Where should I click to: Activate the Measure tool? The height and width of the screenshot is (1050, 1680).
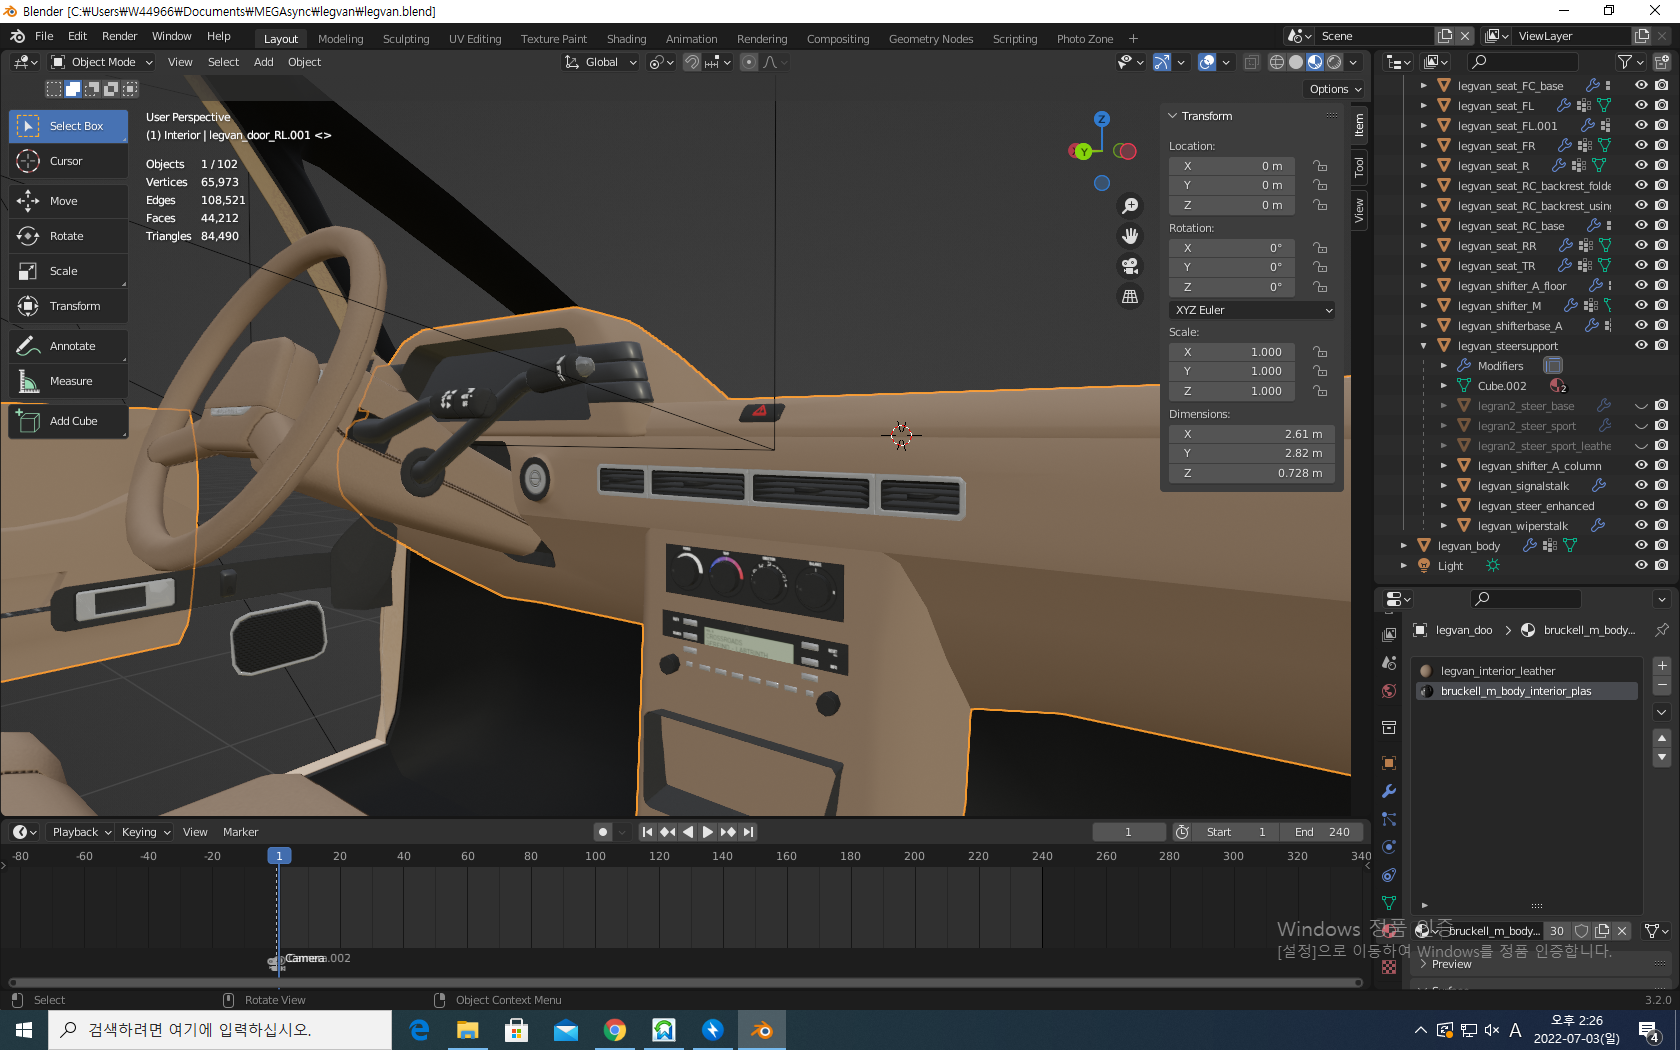click(69, 381)
